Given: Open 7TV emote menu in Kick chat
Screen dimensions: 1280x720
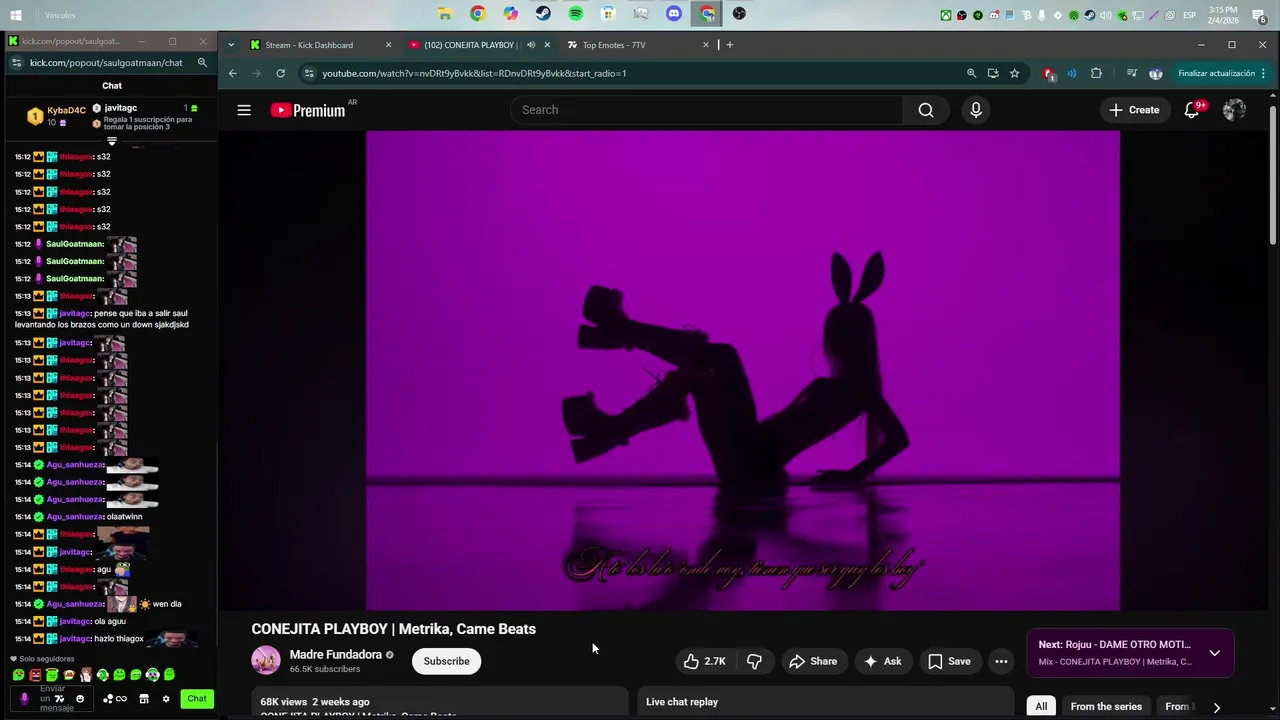Looking at the screenshot, I should 59,699.
